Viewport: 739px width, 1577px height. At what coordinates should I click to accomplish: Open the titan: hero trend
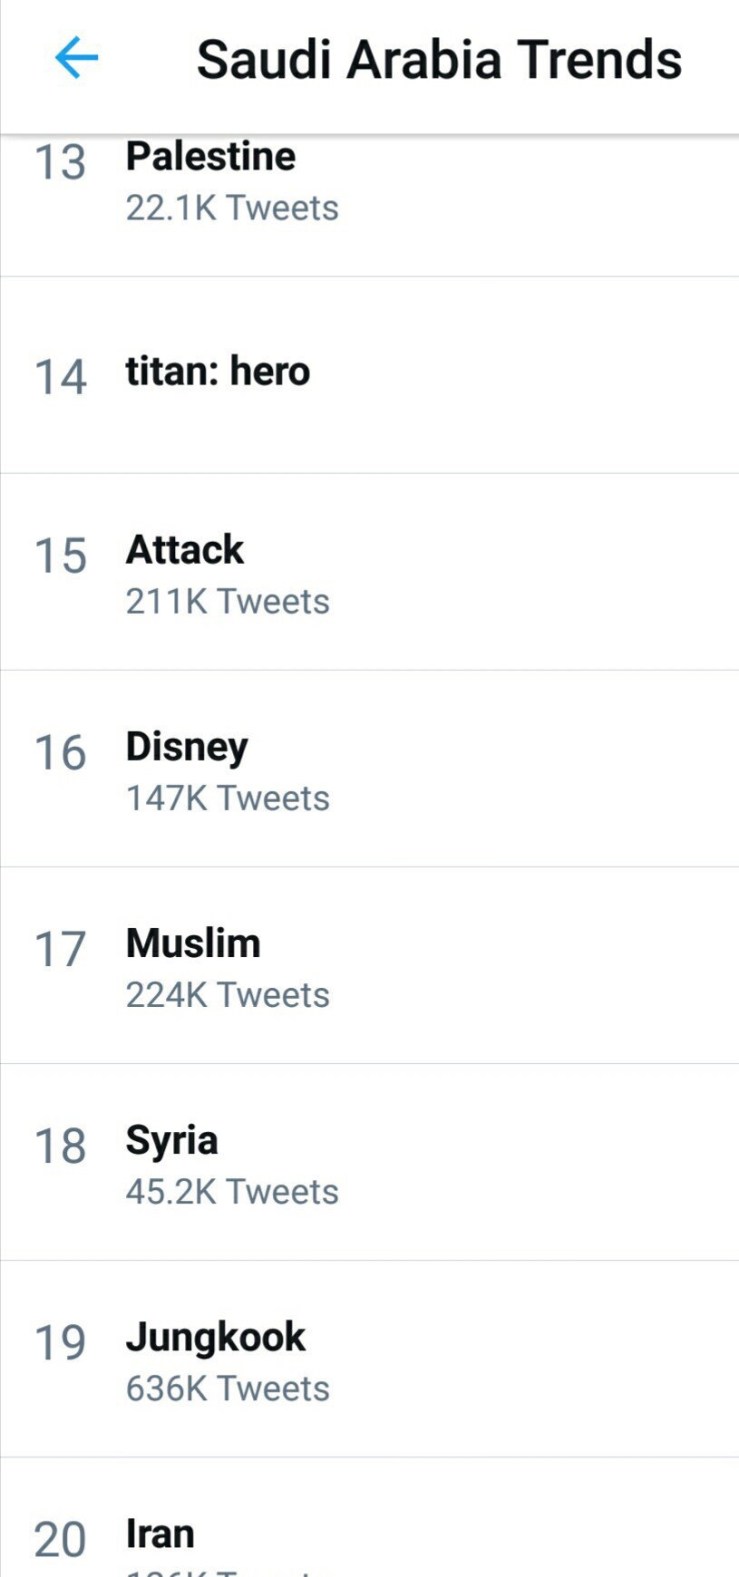pyautogui.click(x=218, y=372)
